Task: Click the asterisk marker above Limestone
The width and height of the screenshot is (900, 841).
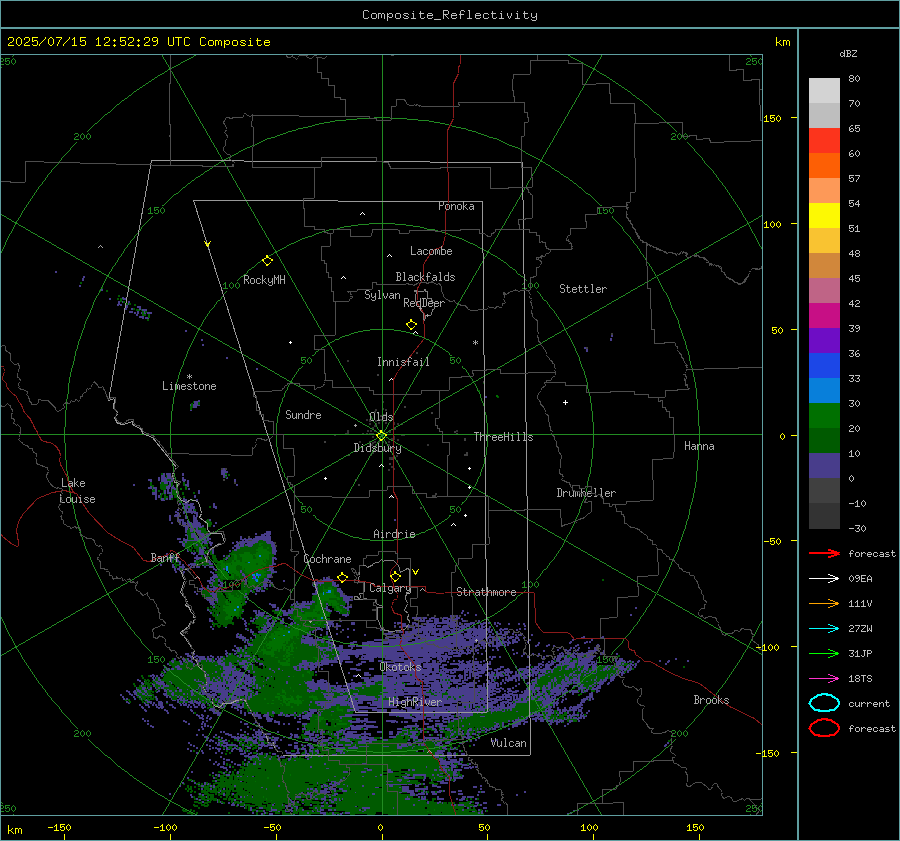Action: coord(189,377)
